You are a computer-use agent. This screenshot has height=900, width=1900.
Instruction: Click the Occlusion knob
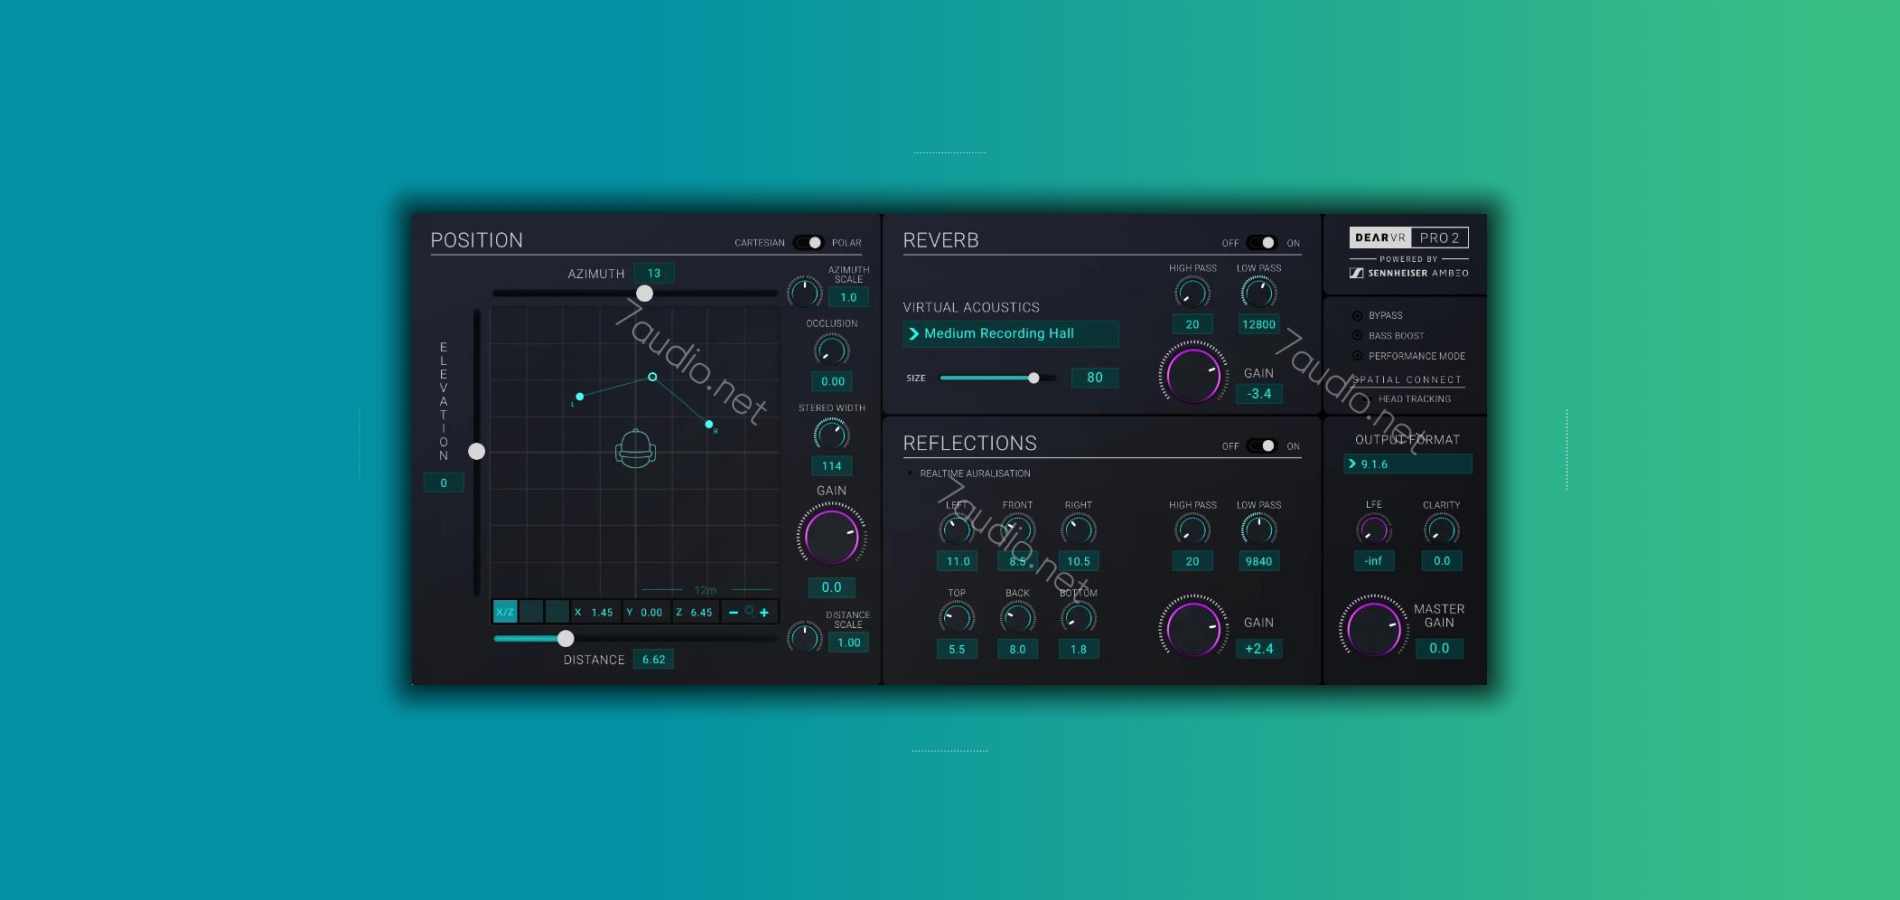(x=832, y=350)
